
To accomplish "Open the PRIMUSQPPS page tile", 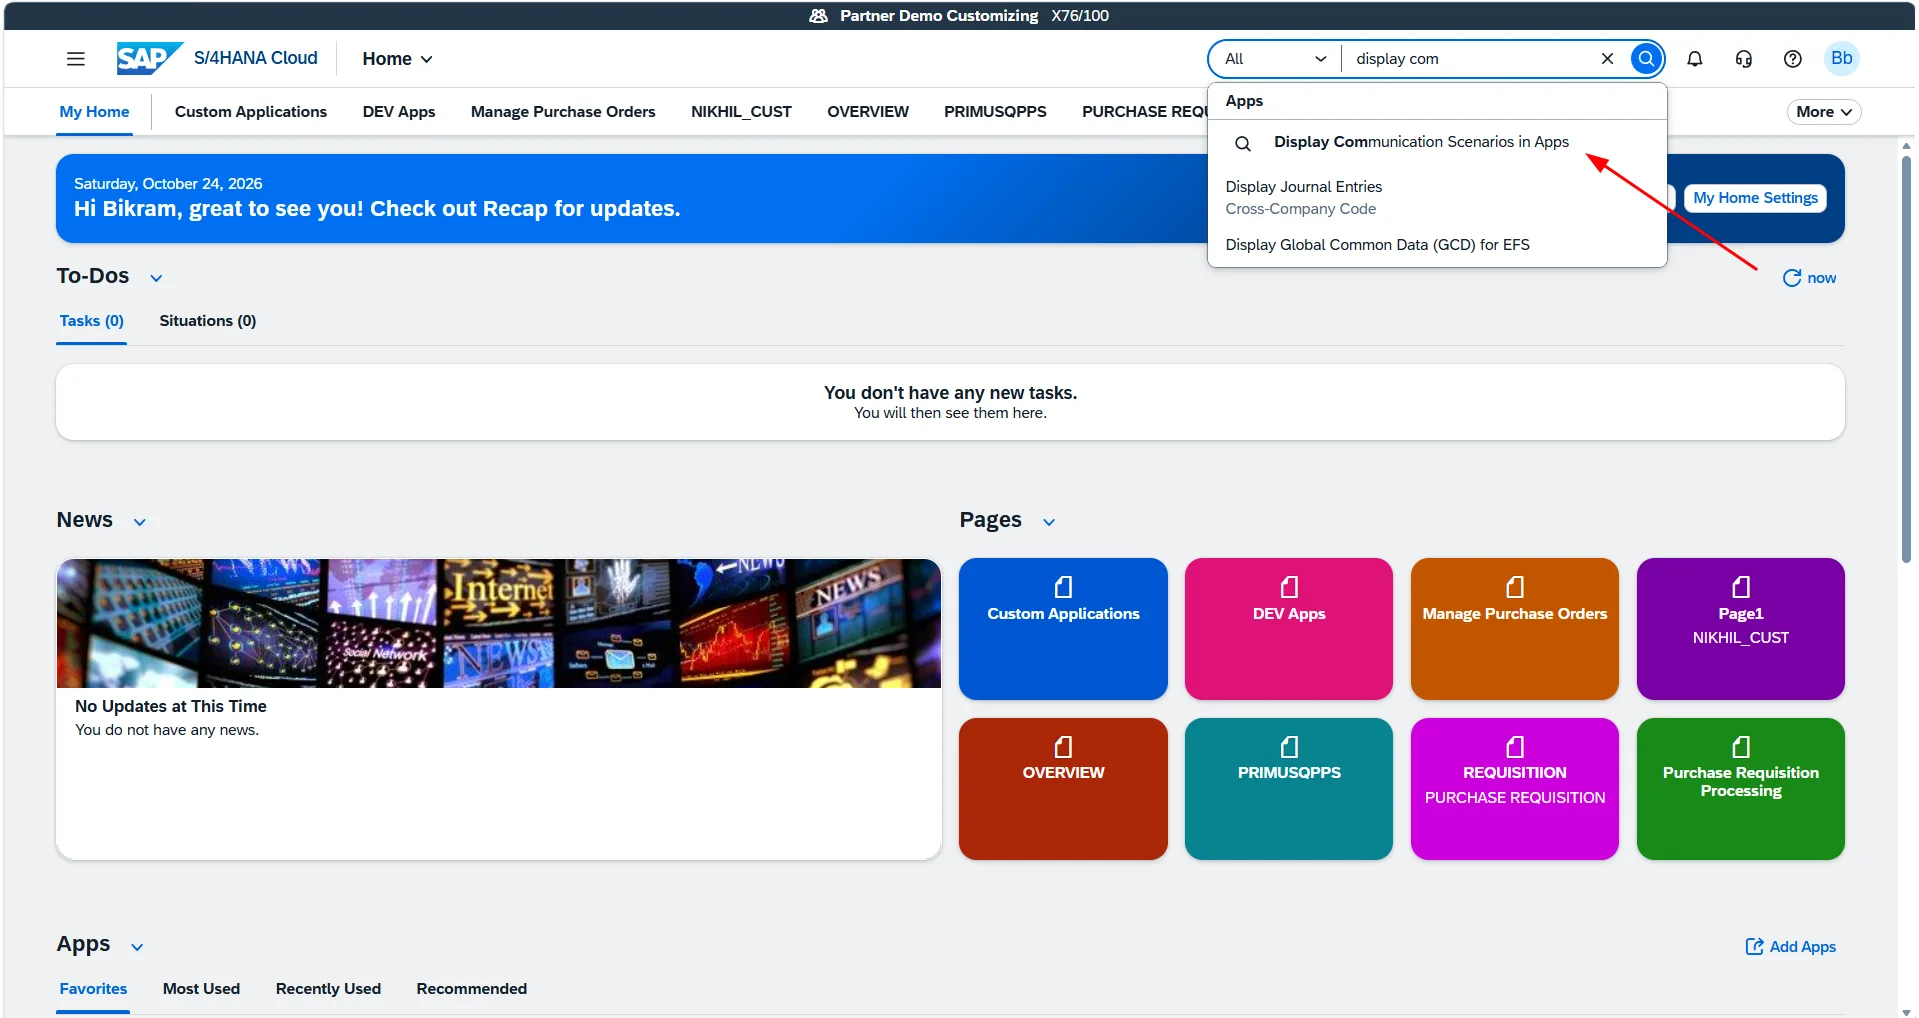I will pos(1288,789).
